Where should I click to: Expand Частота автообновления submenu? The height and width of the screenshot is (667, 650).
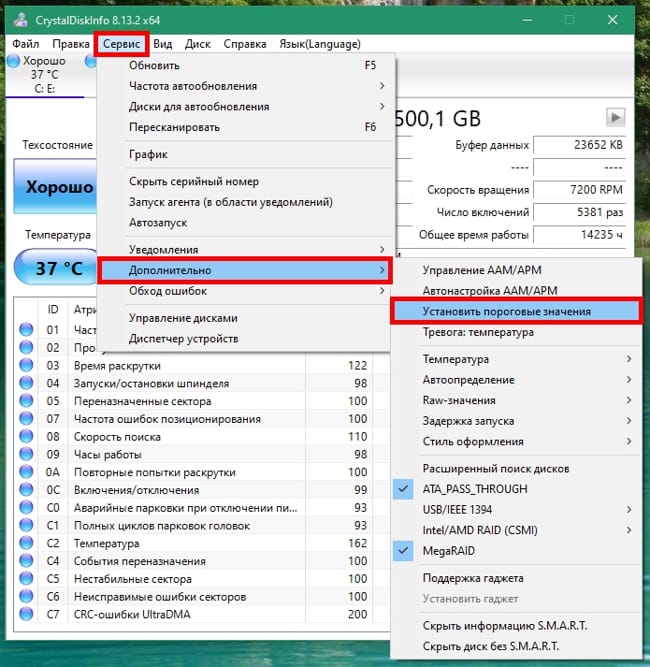(x=244, y=86)
